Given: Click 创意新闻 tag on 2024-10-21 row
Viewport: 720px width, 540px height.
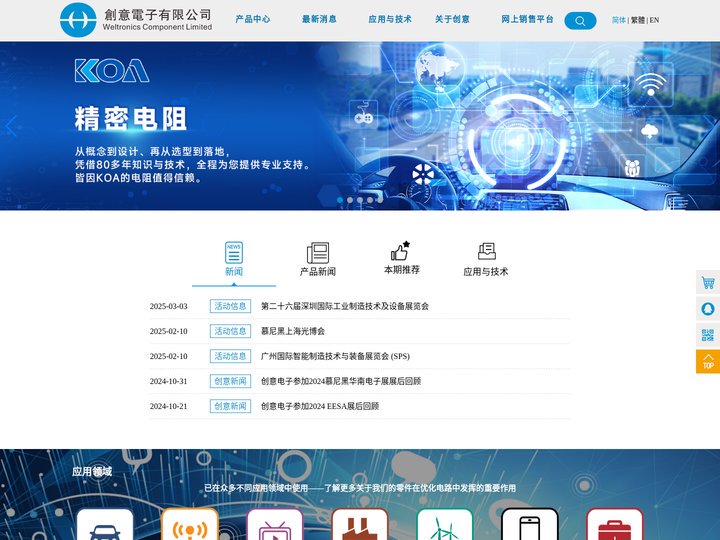Looking at the screenshot, I should coord(231,406).
